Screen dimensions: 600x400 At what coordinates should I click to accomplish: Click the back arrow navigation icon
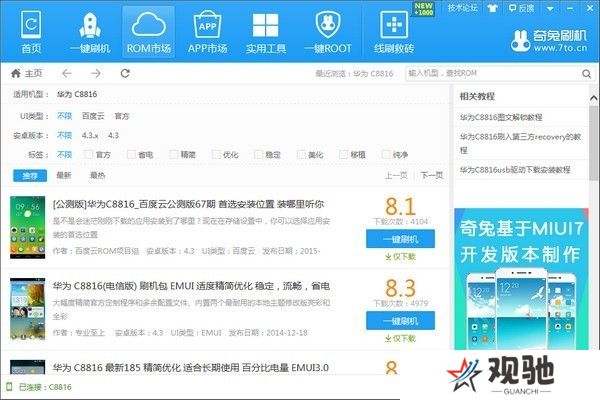67,73
